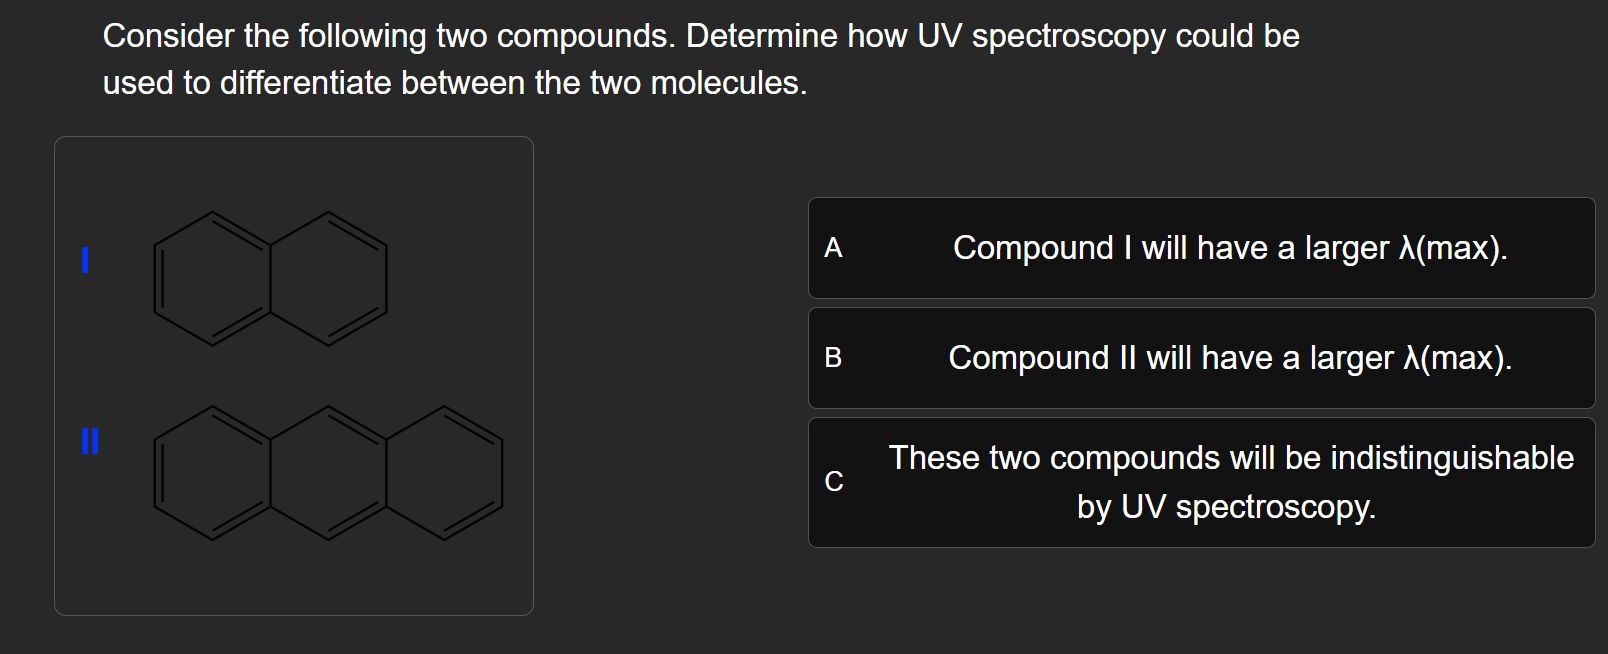This screenshot has height=654, width=1608.
Task: Select answer option A
Action: click(x=1200, y=249)
